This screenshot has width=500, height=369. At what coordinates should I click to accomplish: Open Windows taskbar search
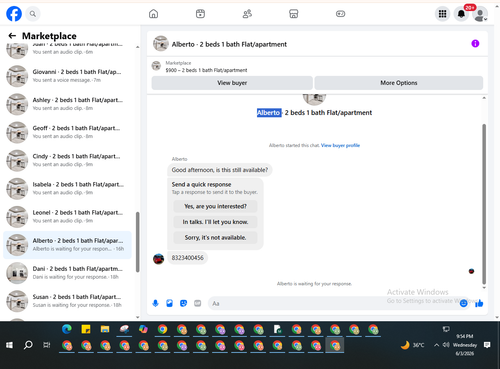point(28,345)
